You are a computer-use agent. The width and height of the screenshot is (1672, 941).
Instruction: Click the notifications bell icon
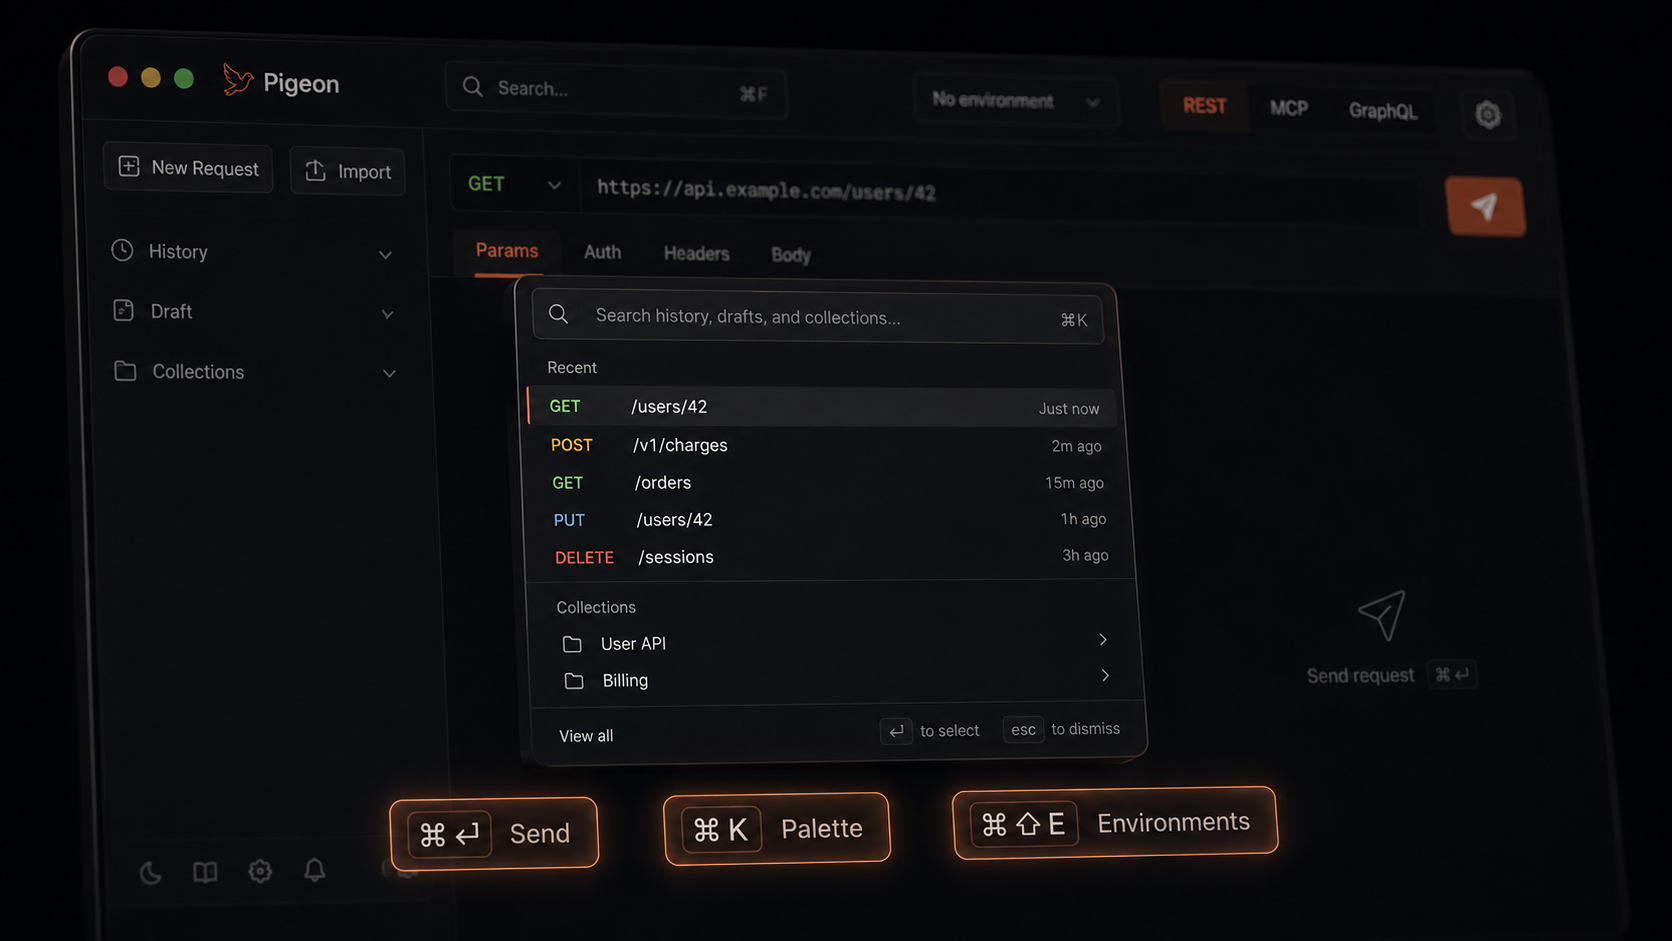point(315,870)
